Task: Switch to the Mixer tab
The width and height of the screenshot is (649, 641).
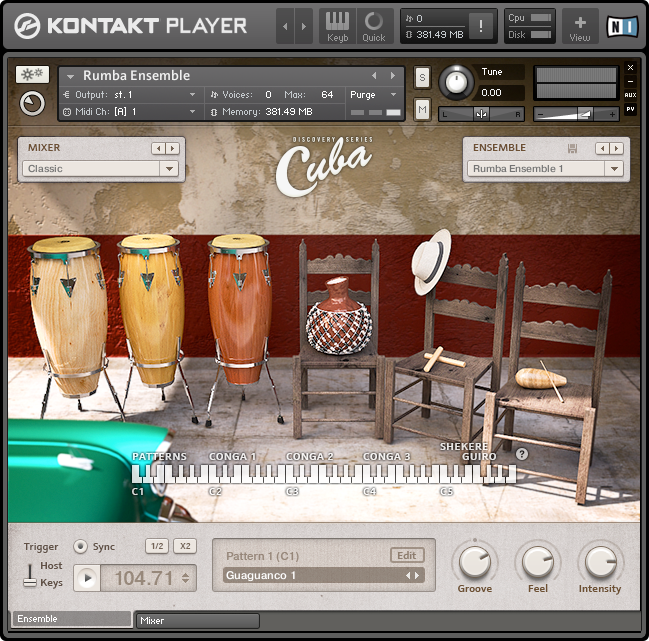Action: click(x=198, y=621)
